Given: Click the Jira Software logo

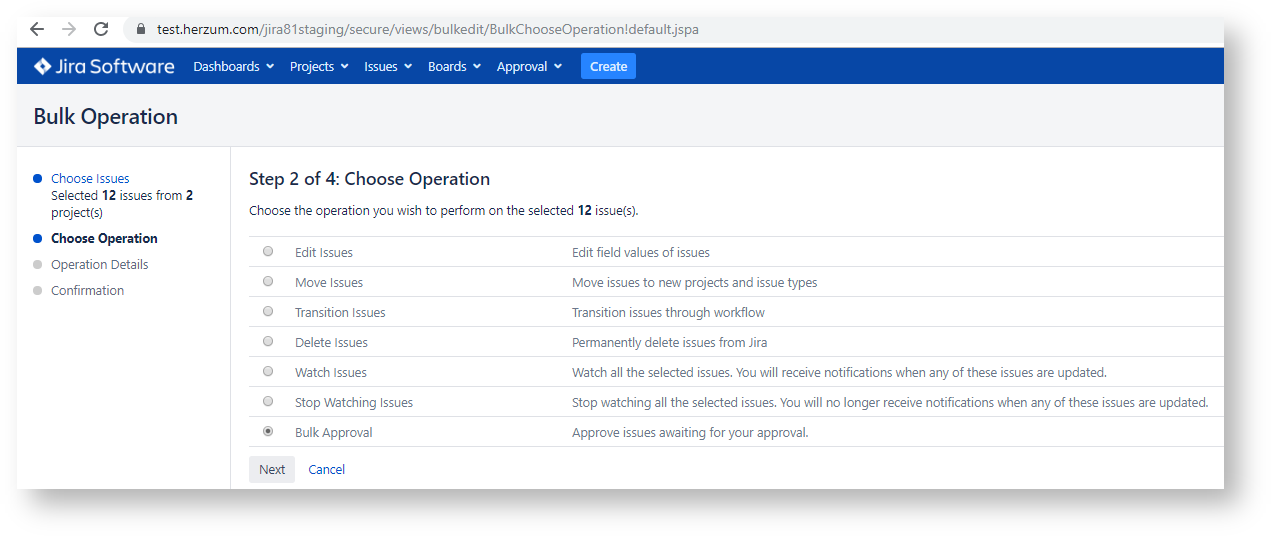Looking at the screenshot, I should (104, 67).
